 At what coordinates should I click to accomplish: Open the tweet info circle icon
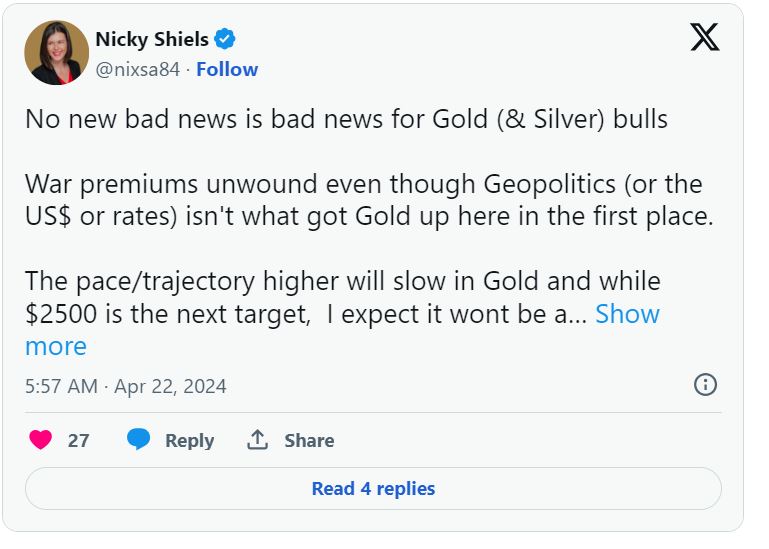(x=705, y=385)
